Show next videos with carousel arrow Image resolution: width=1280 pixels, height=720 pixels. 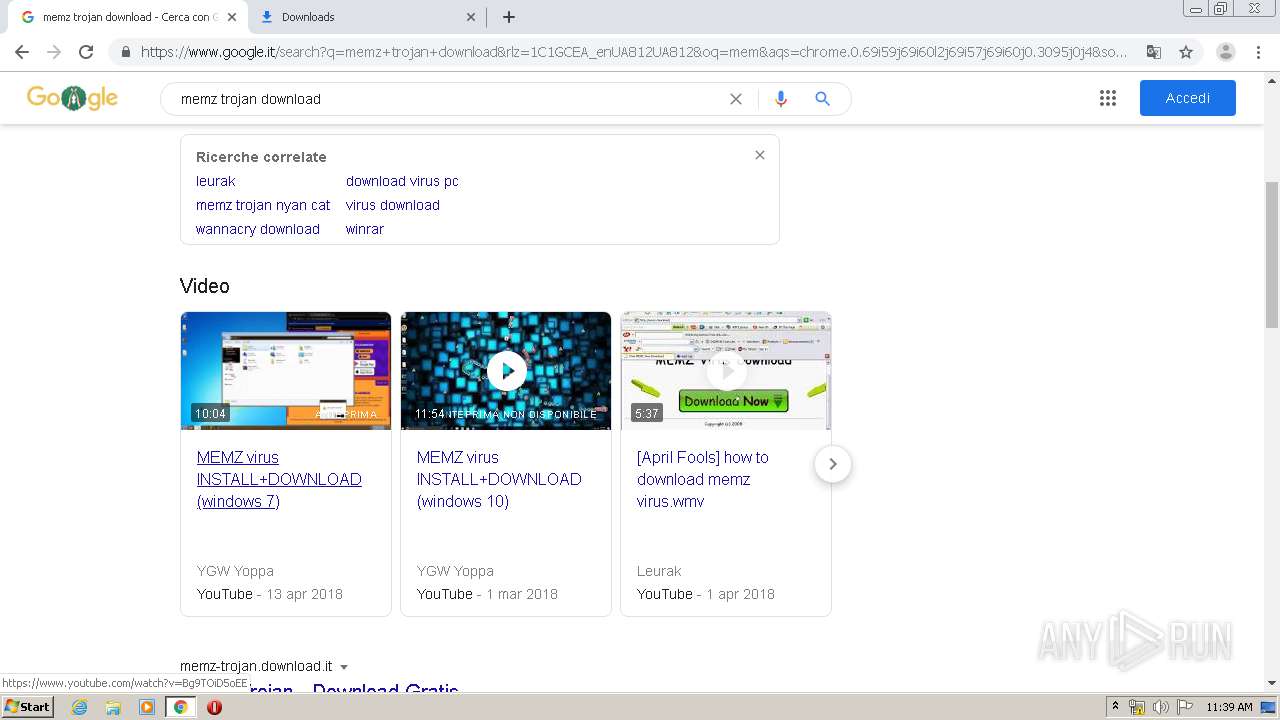pyautogui.click(x=832, y=464)
